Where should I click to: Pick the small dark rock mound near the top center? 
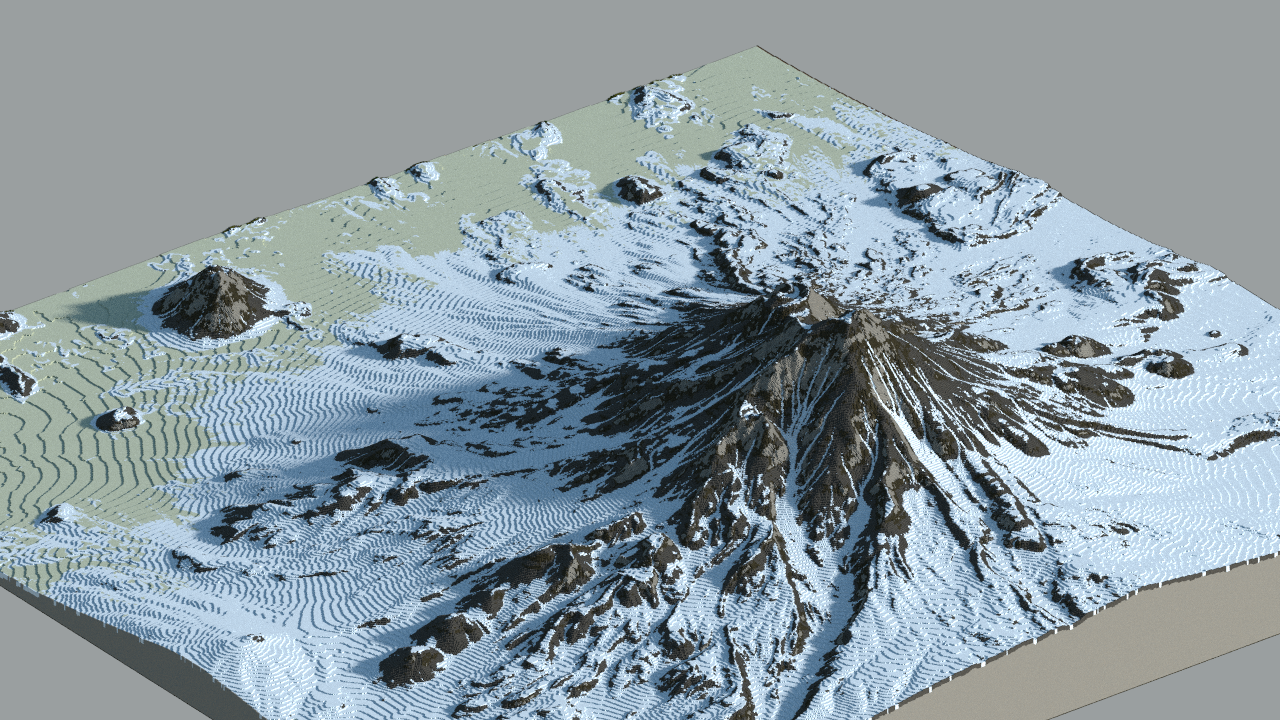click(x=638, y=189)
